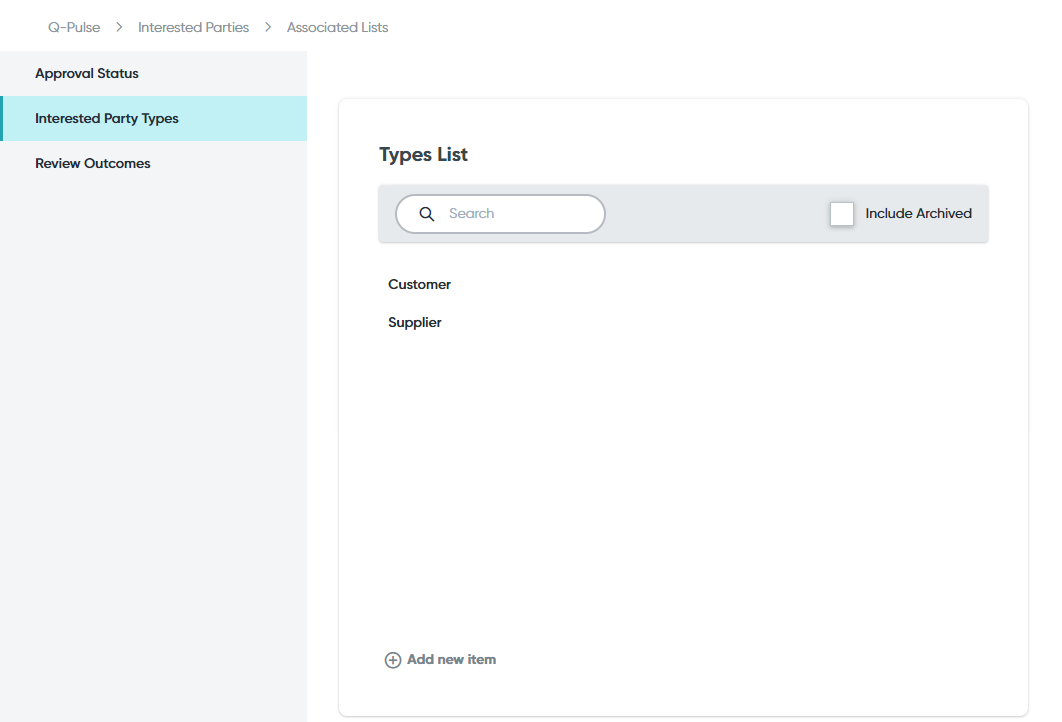Tick the Include Archived checkbox
The image size is (1062, 722).
[842, 214]
